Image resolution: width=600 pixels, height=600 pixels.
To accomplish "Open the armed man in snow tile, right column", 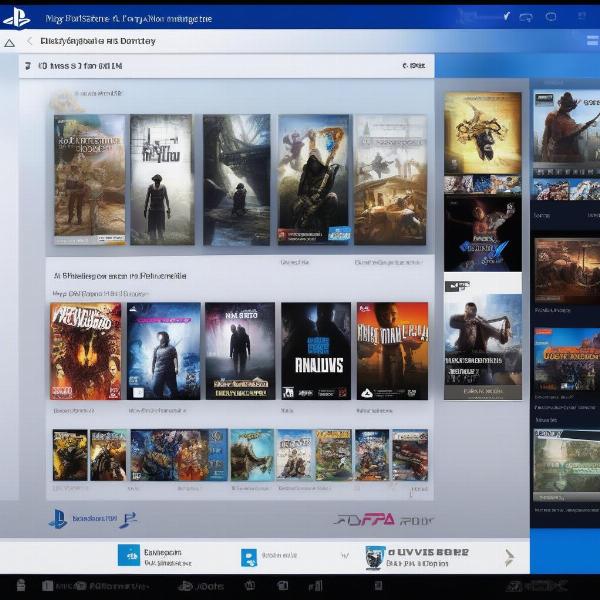I will click(483, 347).
